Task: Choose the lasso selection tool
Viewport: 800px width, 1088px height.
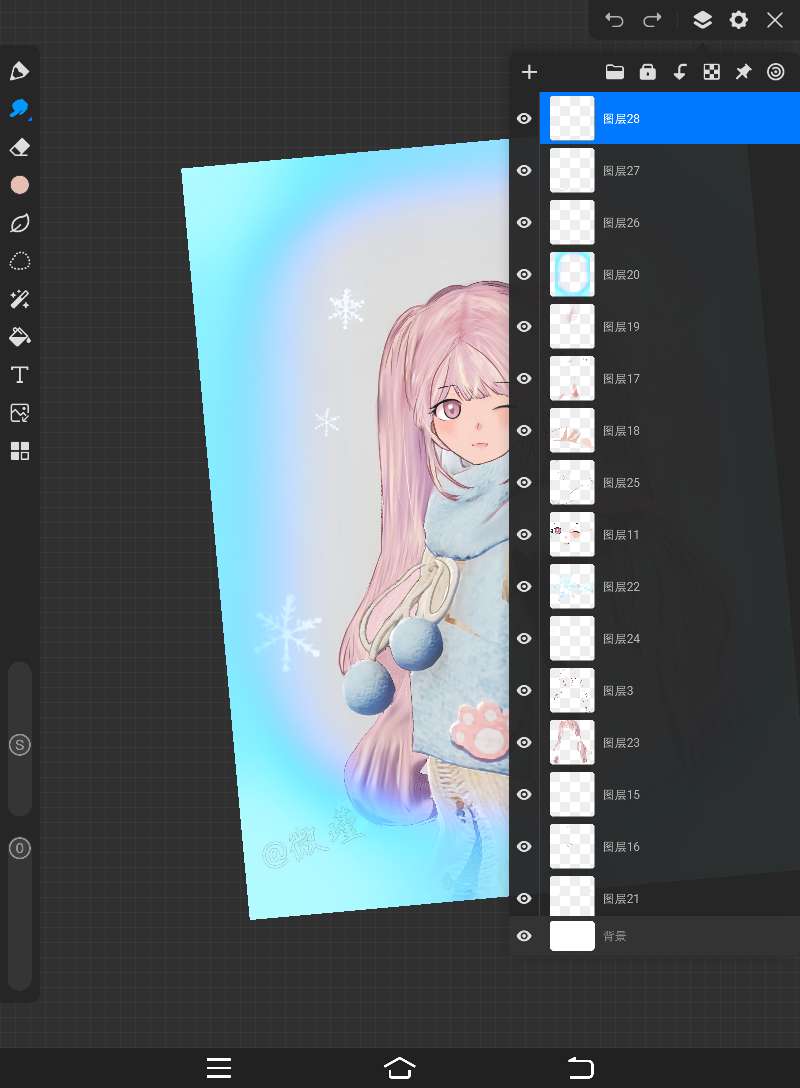Action: pyautogui.click(x=19, y=261)
